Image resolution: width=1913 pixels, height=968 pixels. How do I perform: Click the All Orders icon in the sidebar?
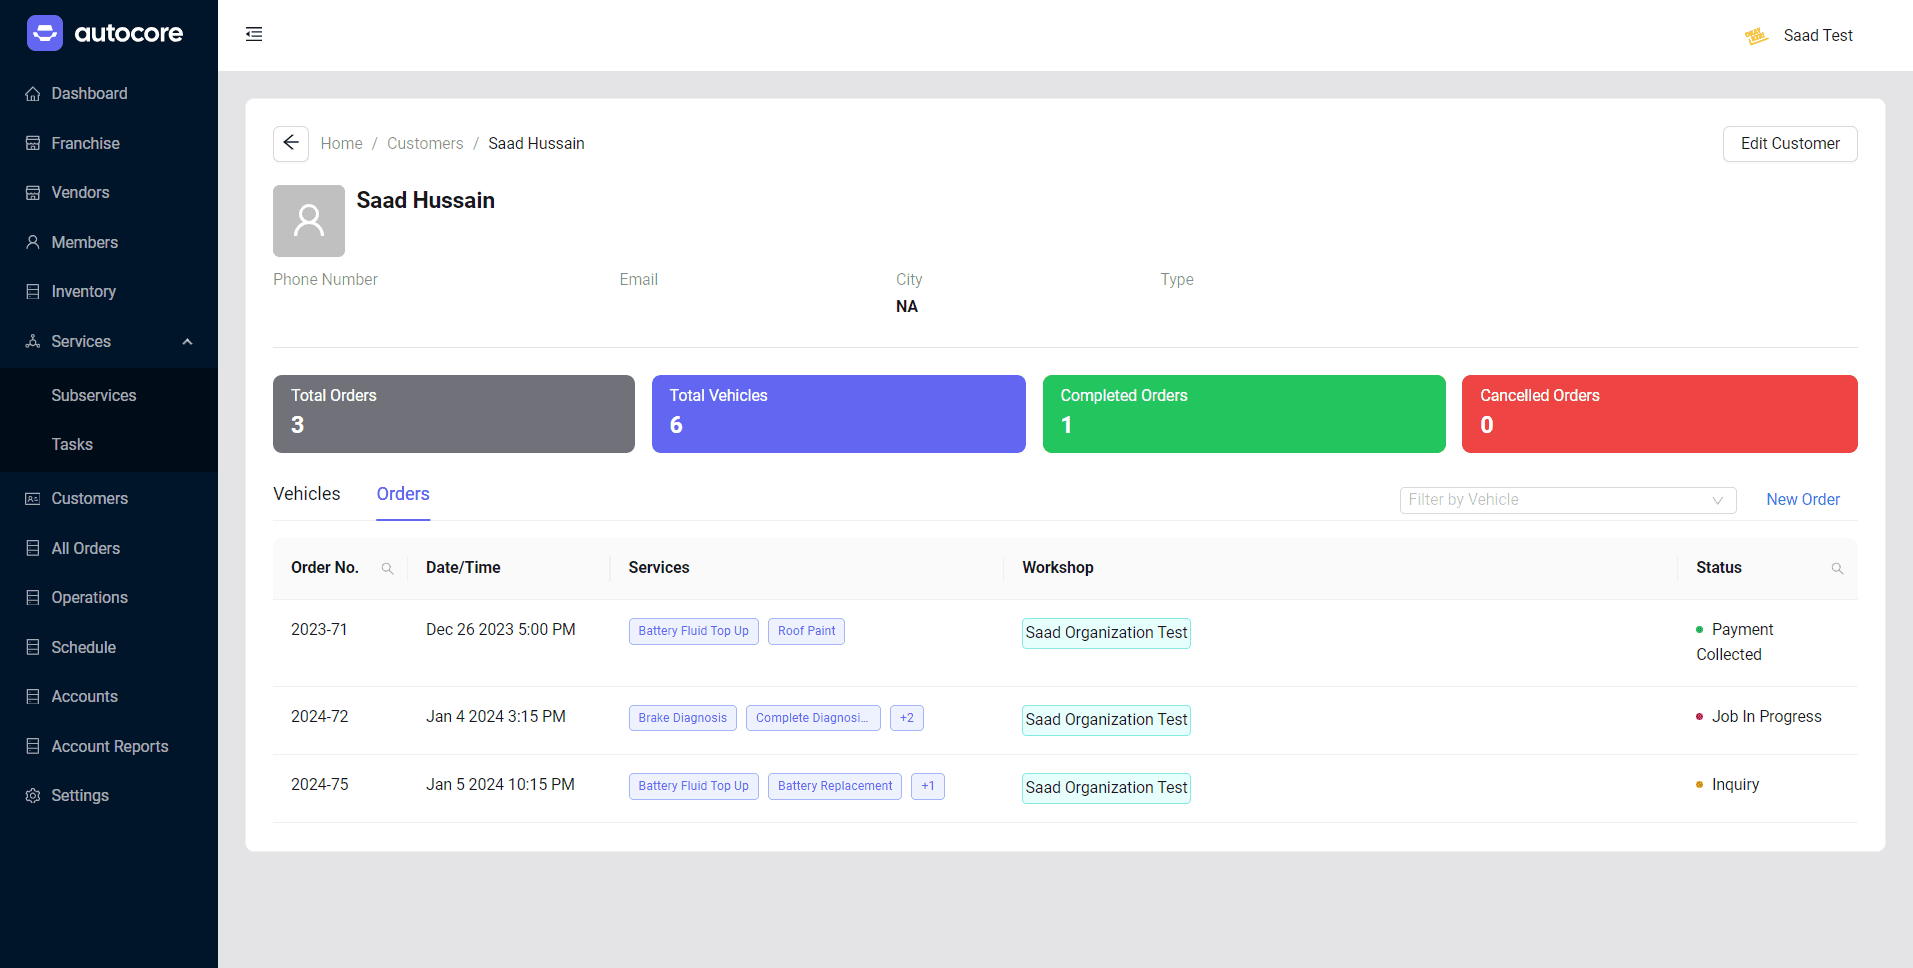[33, 548]
